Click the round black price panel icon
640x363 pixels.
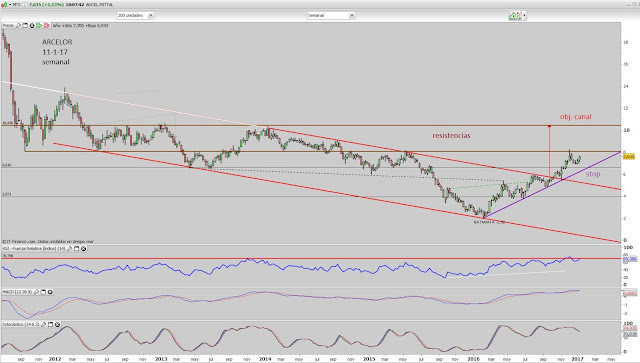click(x=32, y=26)
